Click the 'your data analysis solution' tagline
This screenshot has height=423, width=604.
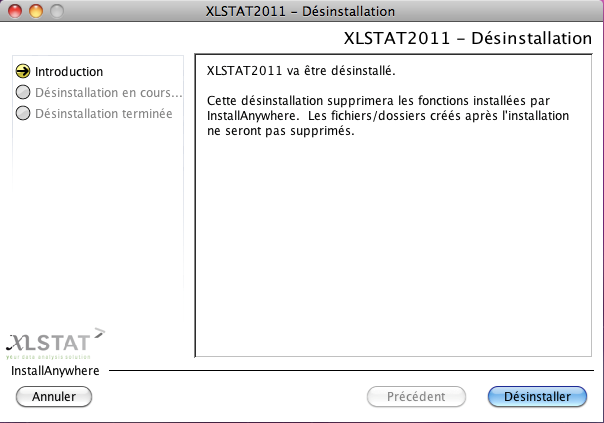coord(48,355)
